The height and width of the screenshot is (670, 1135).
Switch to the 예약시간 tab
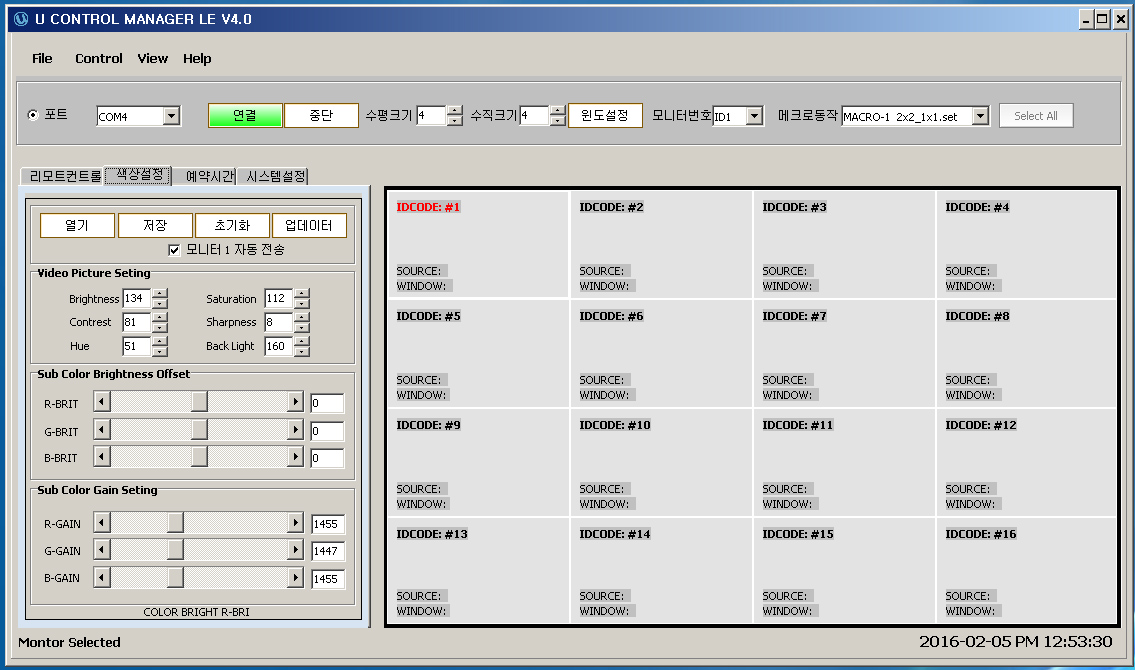(x=208, y=176)
